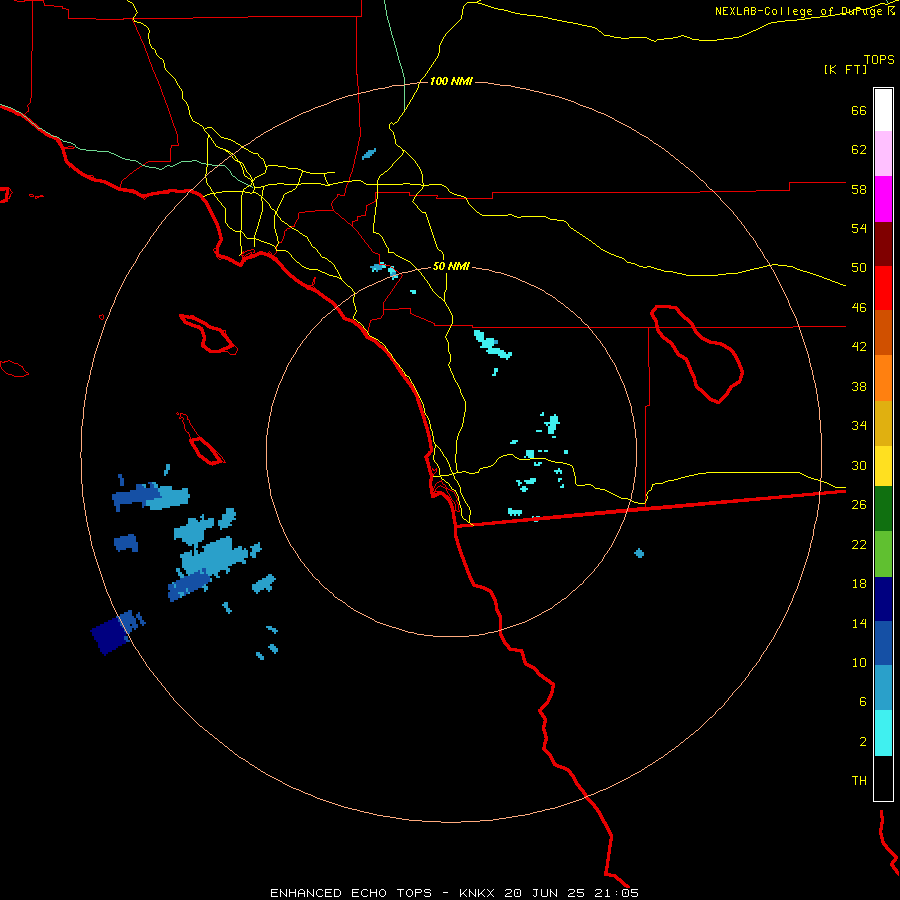Screen dimensions: 900x900
Task: Select the light pink legend swatch
Action: coord(883,154)
